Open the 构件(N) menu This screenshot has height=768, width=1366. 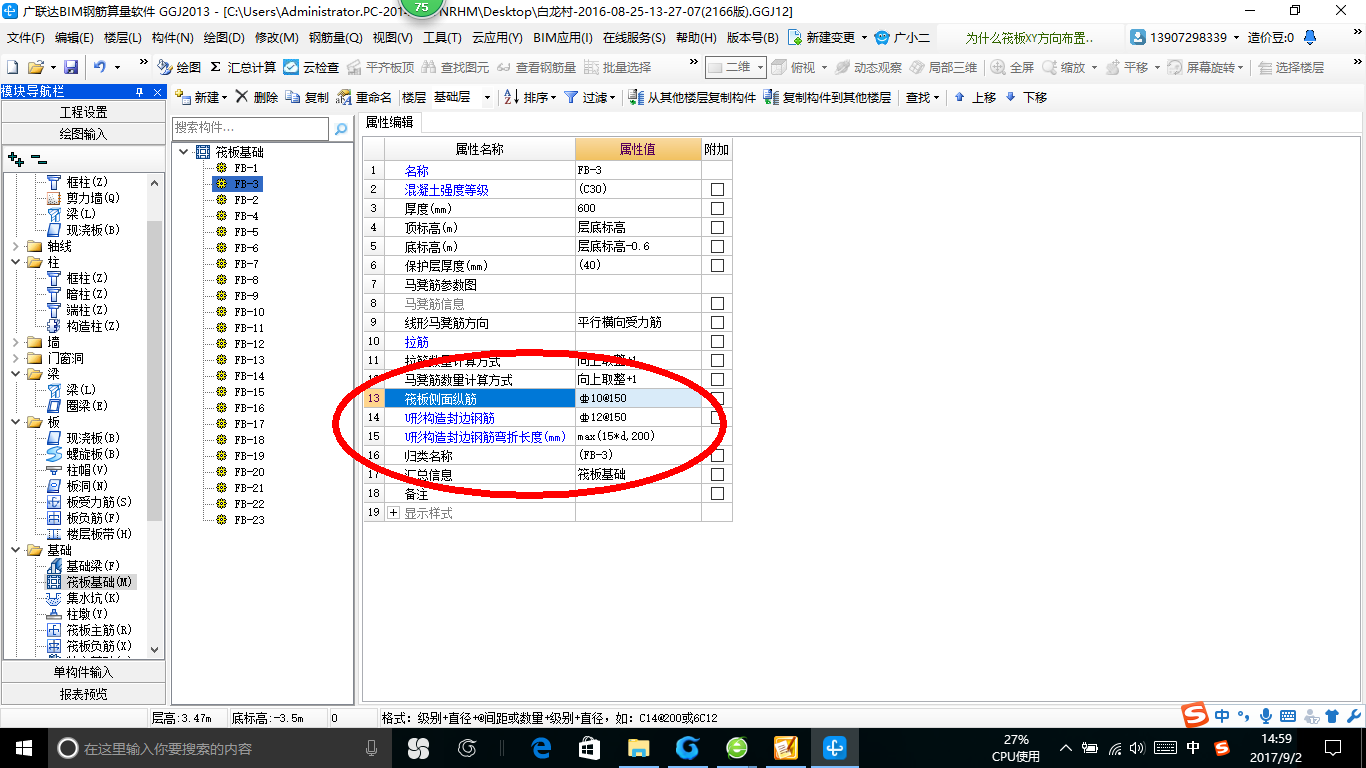click(172, 38)
